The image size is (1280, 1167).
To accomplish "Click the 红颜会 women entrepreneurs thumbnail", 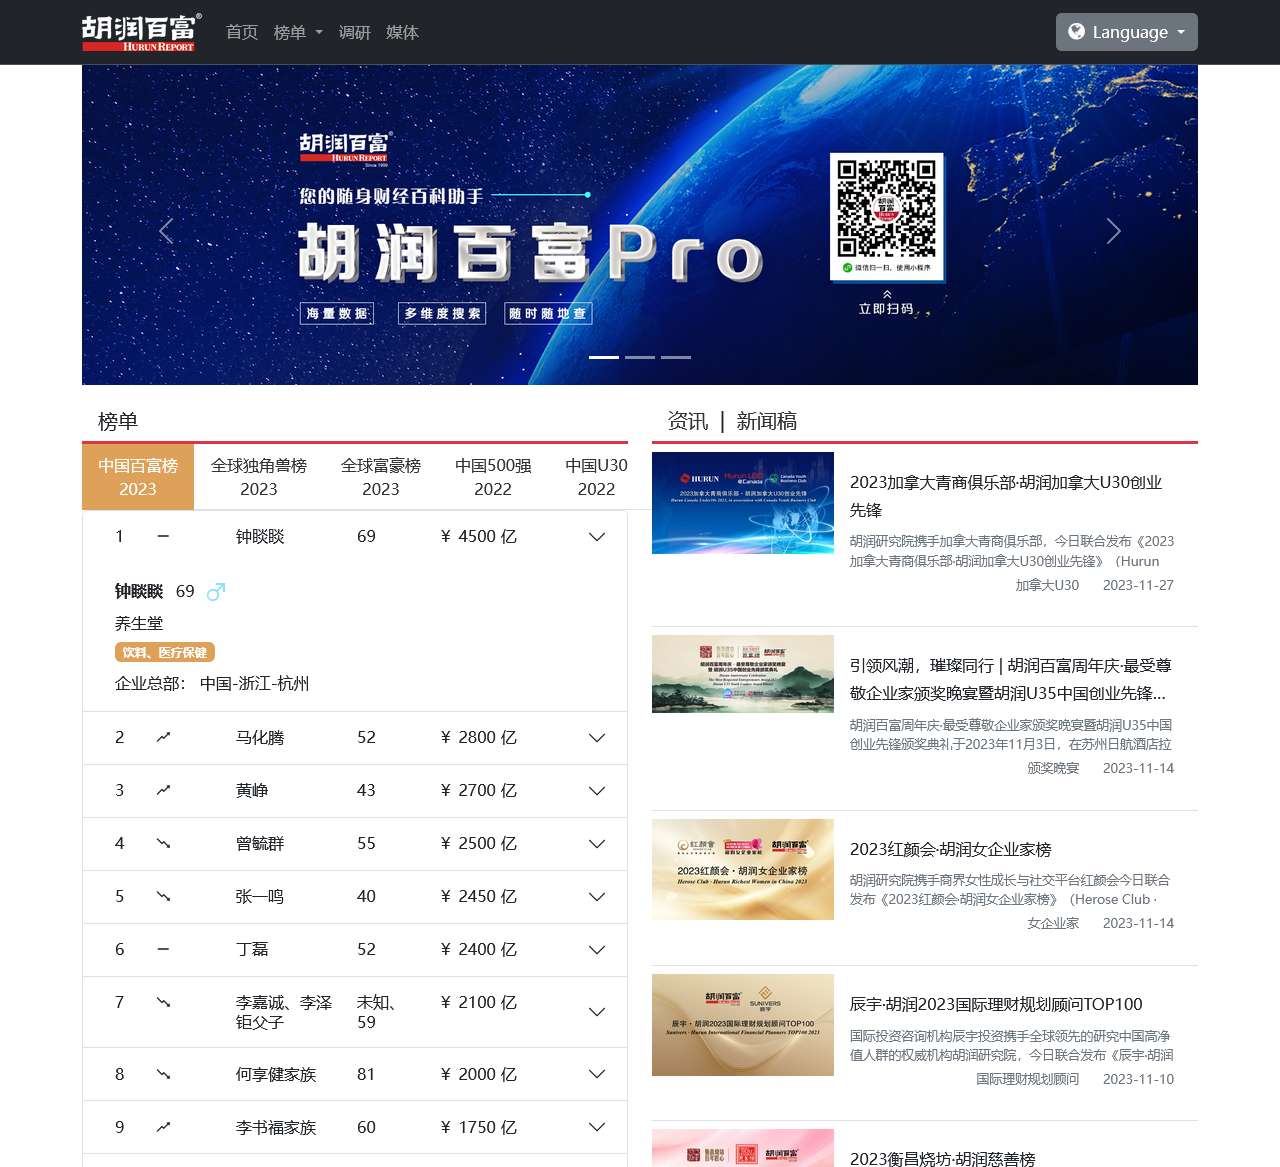I will [x=743, y=869].
